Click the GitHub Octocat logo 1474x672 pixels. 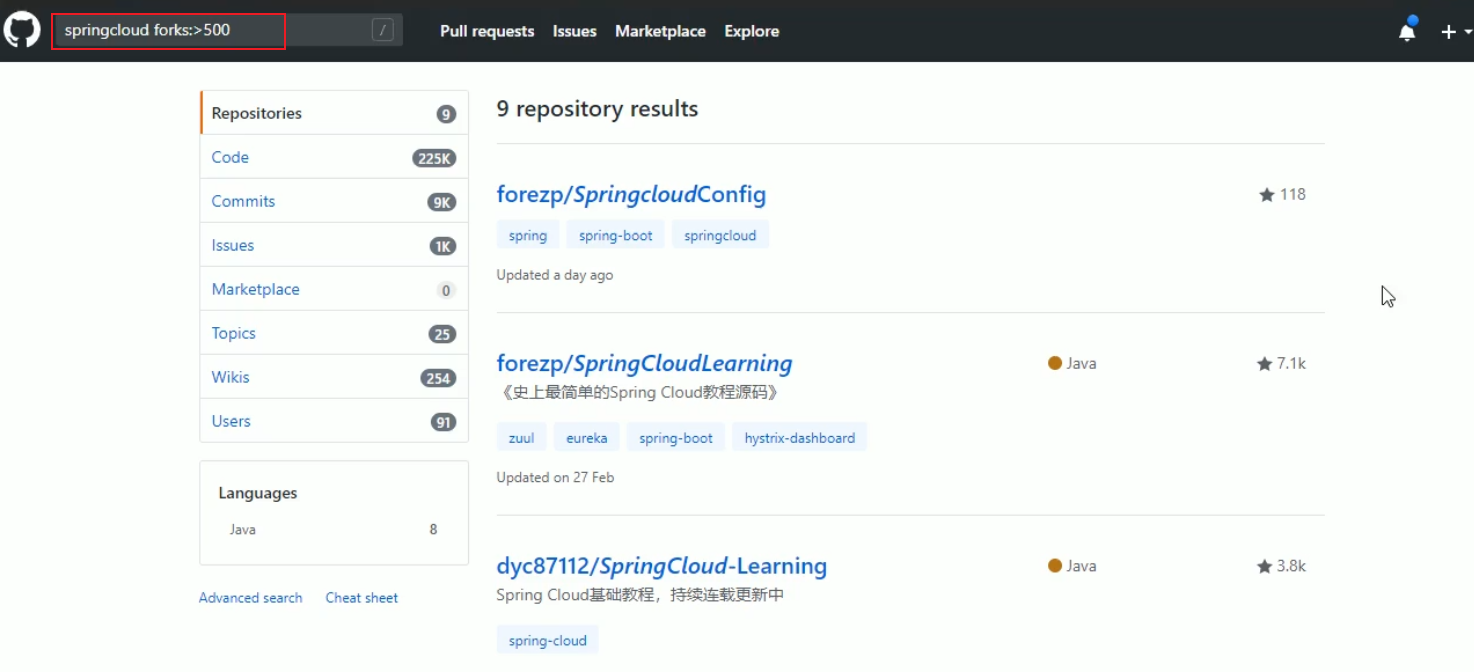(x=22, y=30)
